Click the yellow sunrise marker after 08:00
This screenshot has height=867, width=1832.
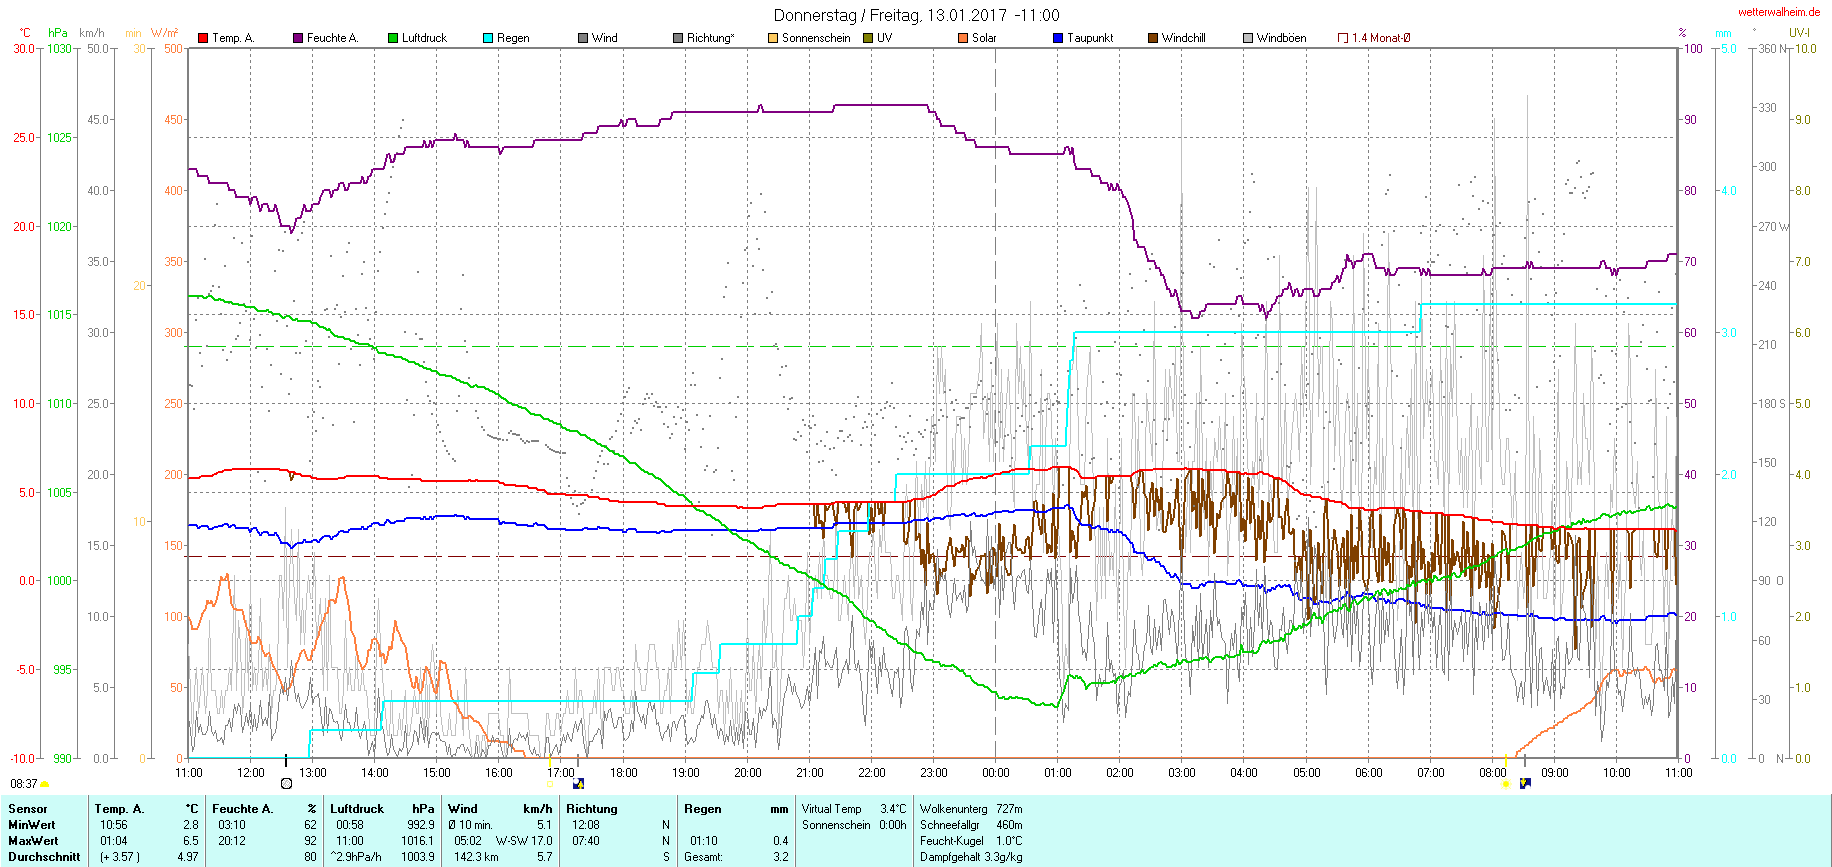1506,784
